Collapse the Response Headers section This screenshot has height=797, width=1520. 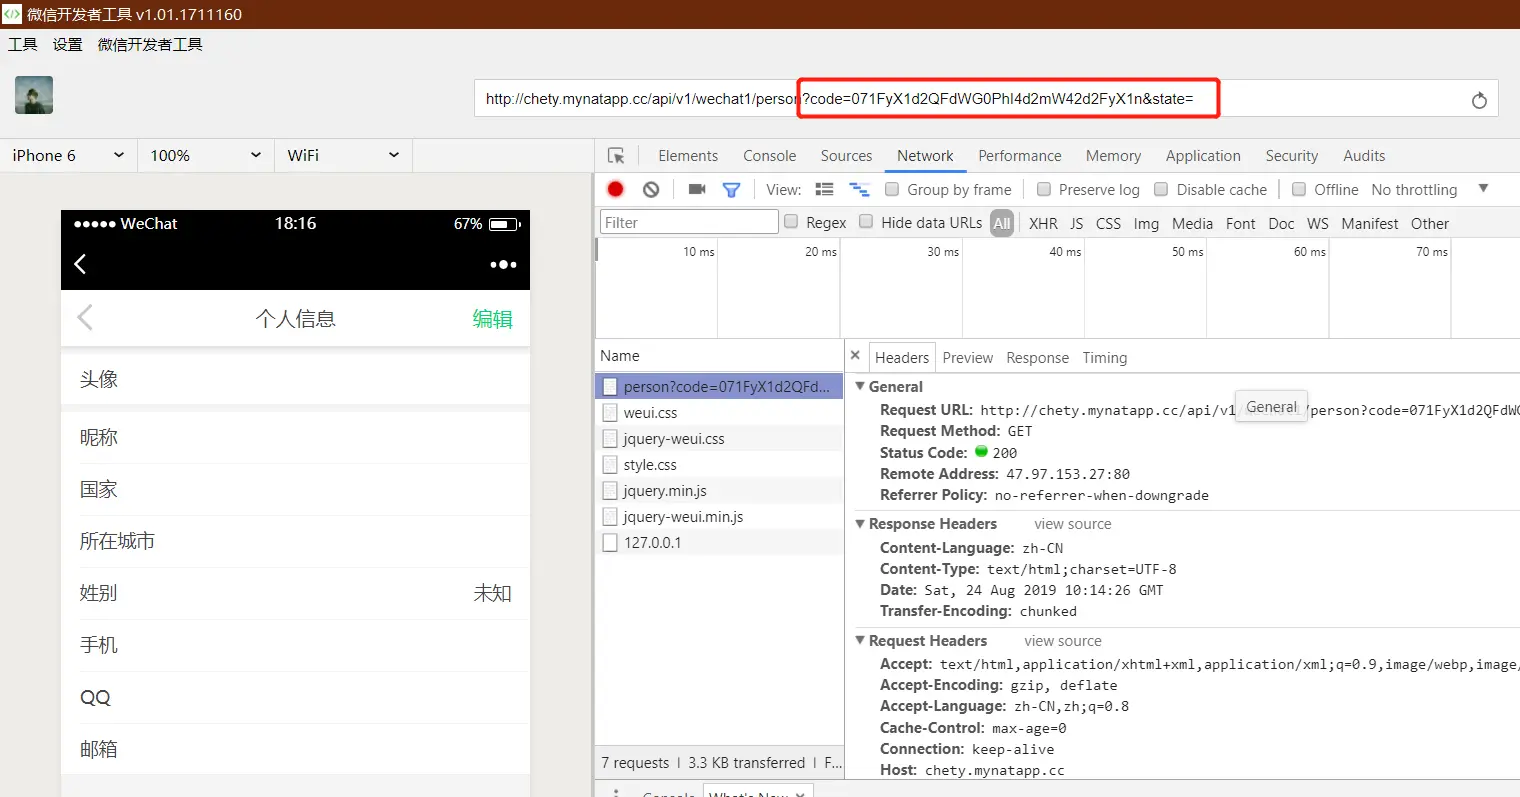tap(860, 523)
